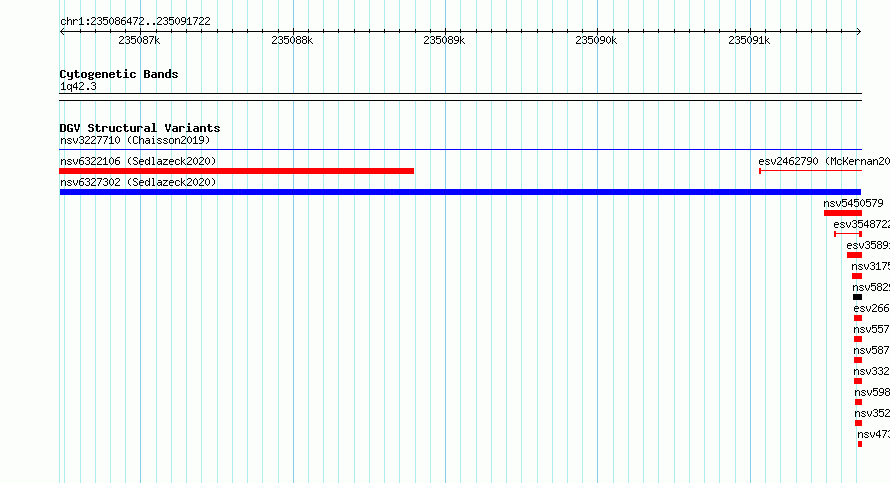This screenshot has height=483, width=890.
Task: Select the red bar under nsv557
Action: pos(858,339)
